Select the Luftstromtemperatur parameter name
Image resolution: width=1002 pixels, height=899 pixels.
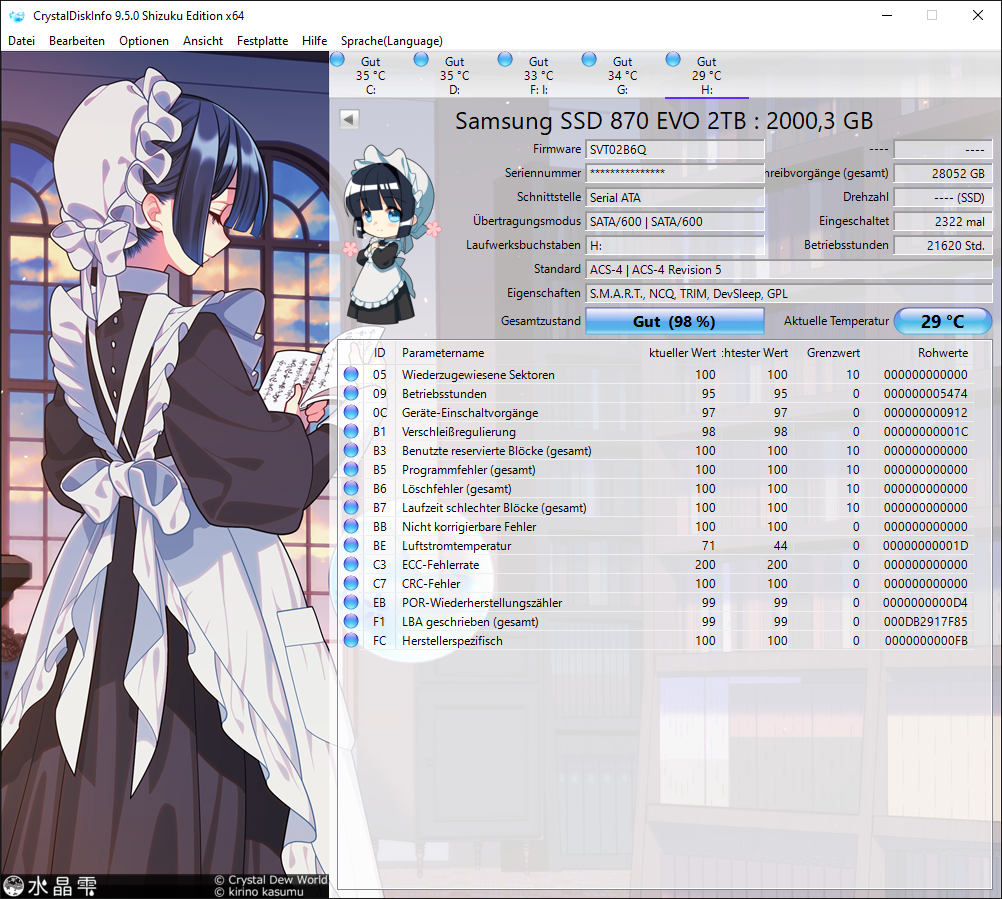click(456, 546)
